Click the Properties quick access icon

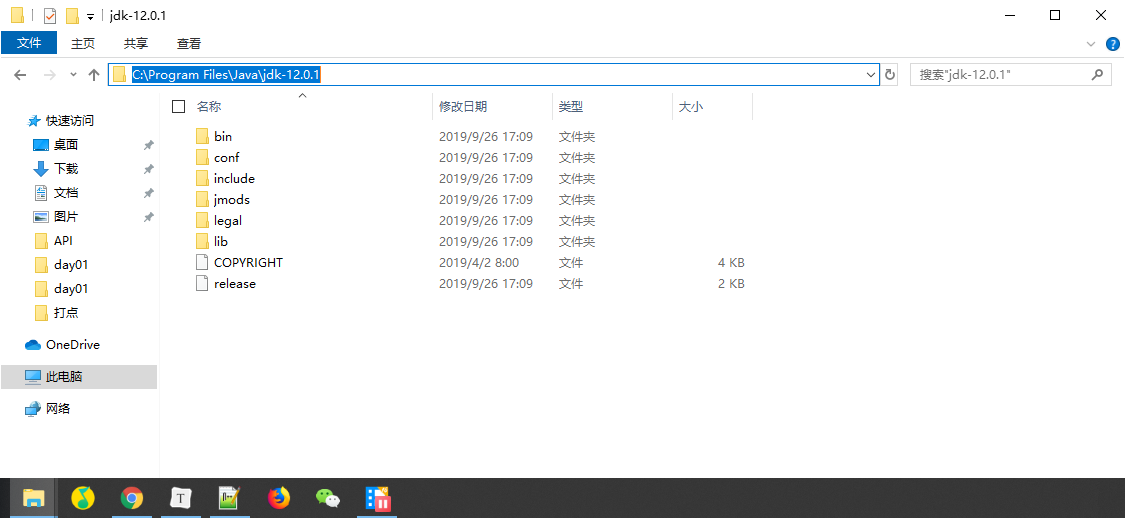point(50,16)
